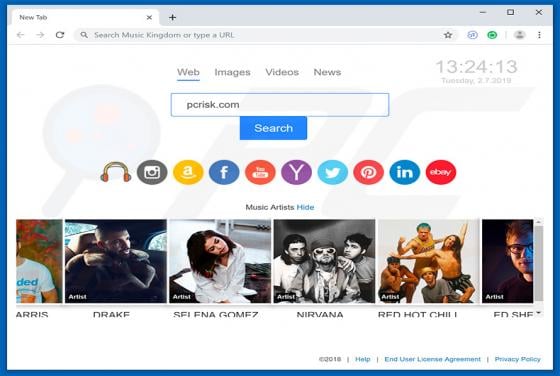Click the search box containing pcrisk.com
Viewport: 560px width, 376px height.
[x=280, y=105]
